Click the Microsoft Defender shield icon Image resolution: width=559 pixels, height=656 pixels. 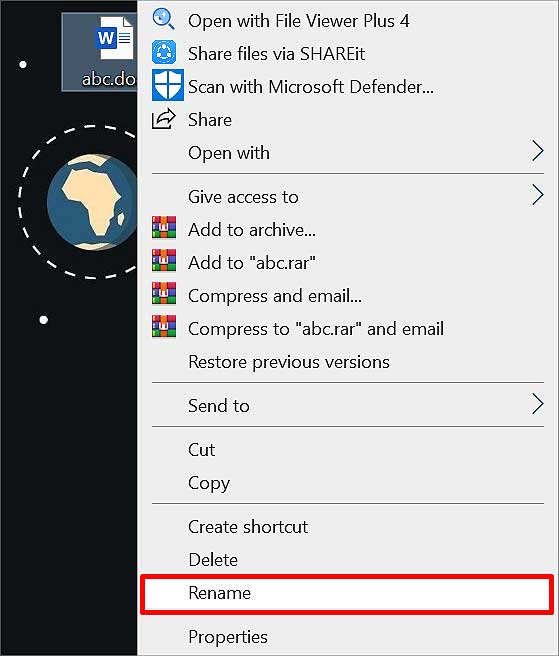click(x=167, y=85)
